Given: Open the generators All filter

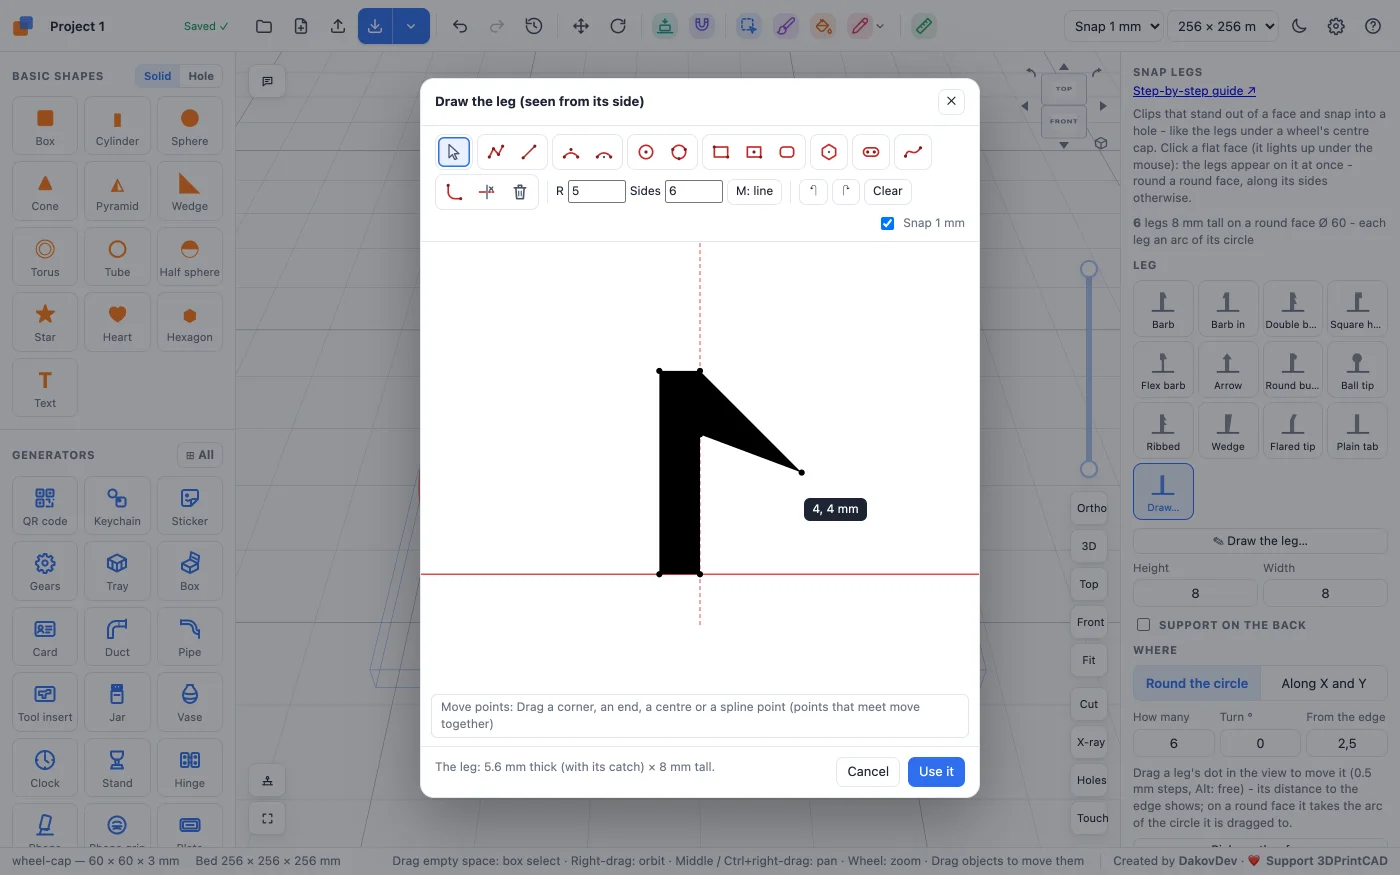Looking at the screenshot, I should tap(200, 455).
